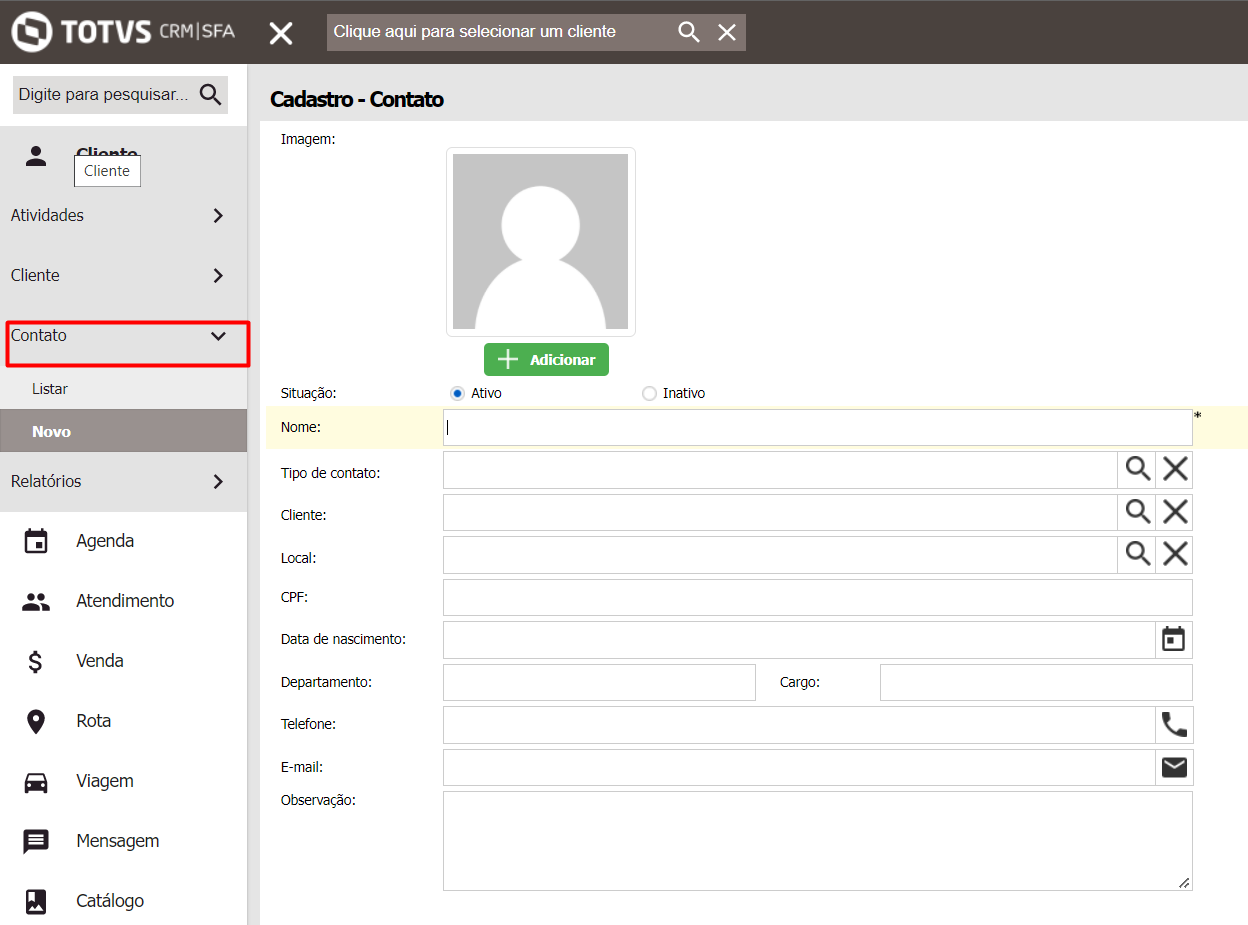Focus the Nome input field
The width and height of the screenshot is (1248, 925).
[x=817, y=427]
